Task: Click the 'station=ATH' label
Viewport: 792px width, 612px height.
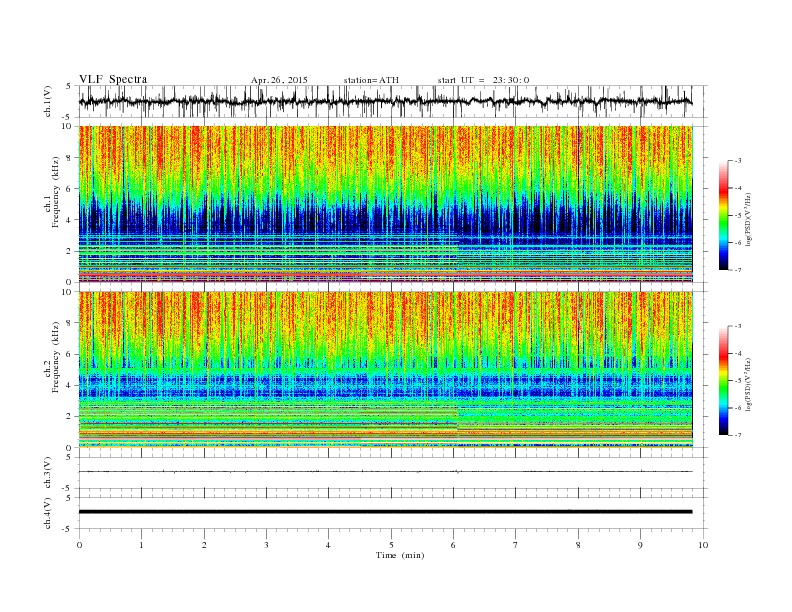Action: coord(371,80)
